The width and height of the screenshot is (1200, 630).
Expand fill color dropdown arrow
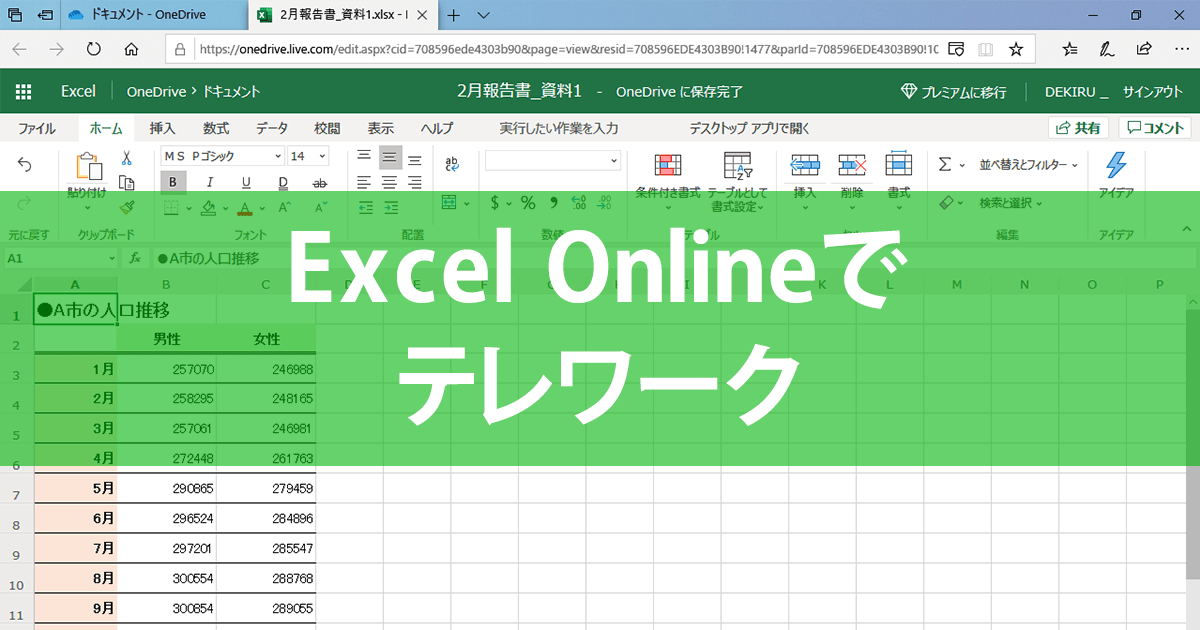coord(226,207)
